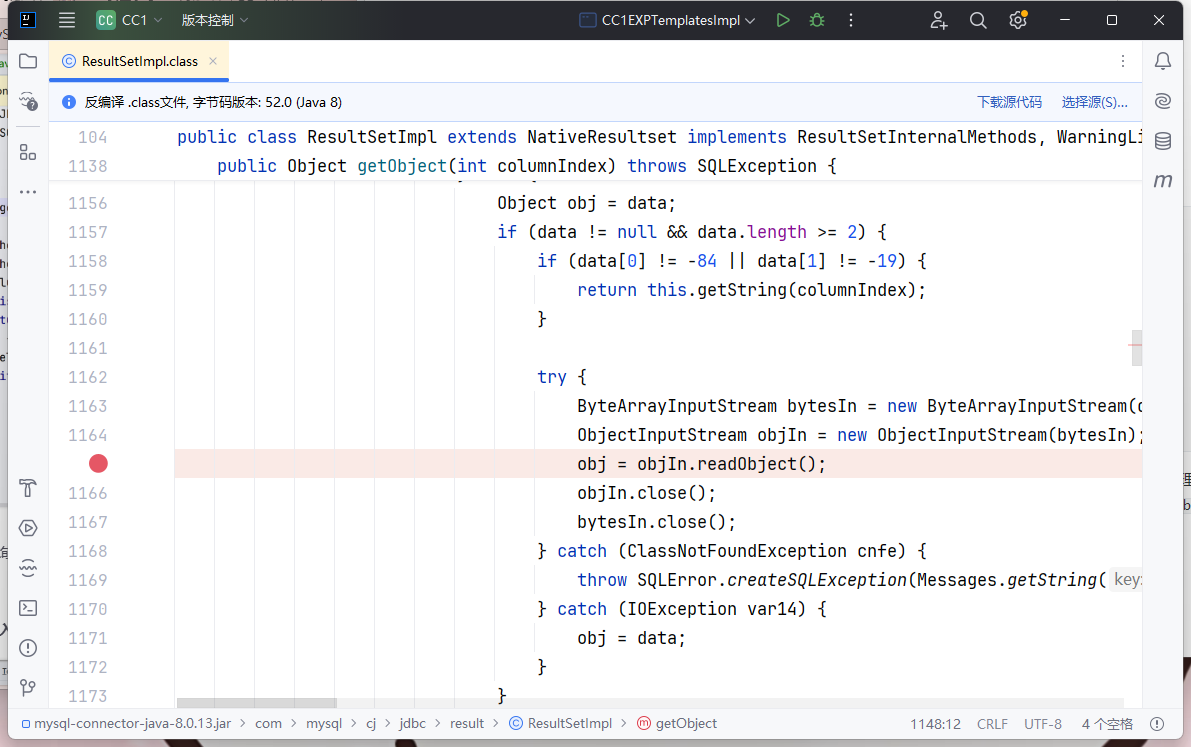Click the horizontal scrollbar under the editor
This screenshot has height=747, width=1191.
click(257, 704)
